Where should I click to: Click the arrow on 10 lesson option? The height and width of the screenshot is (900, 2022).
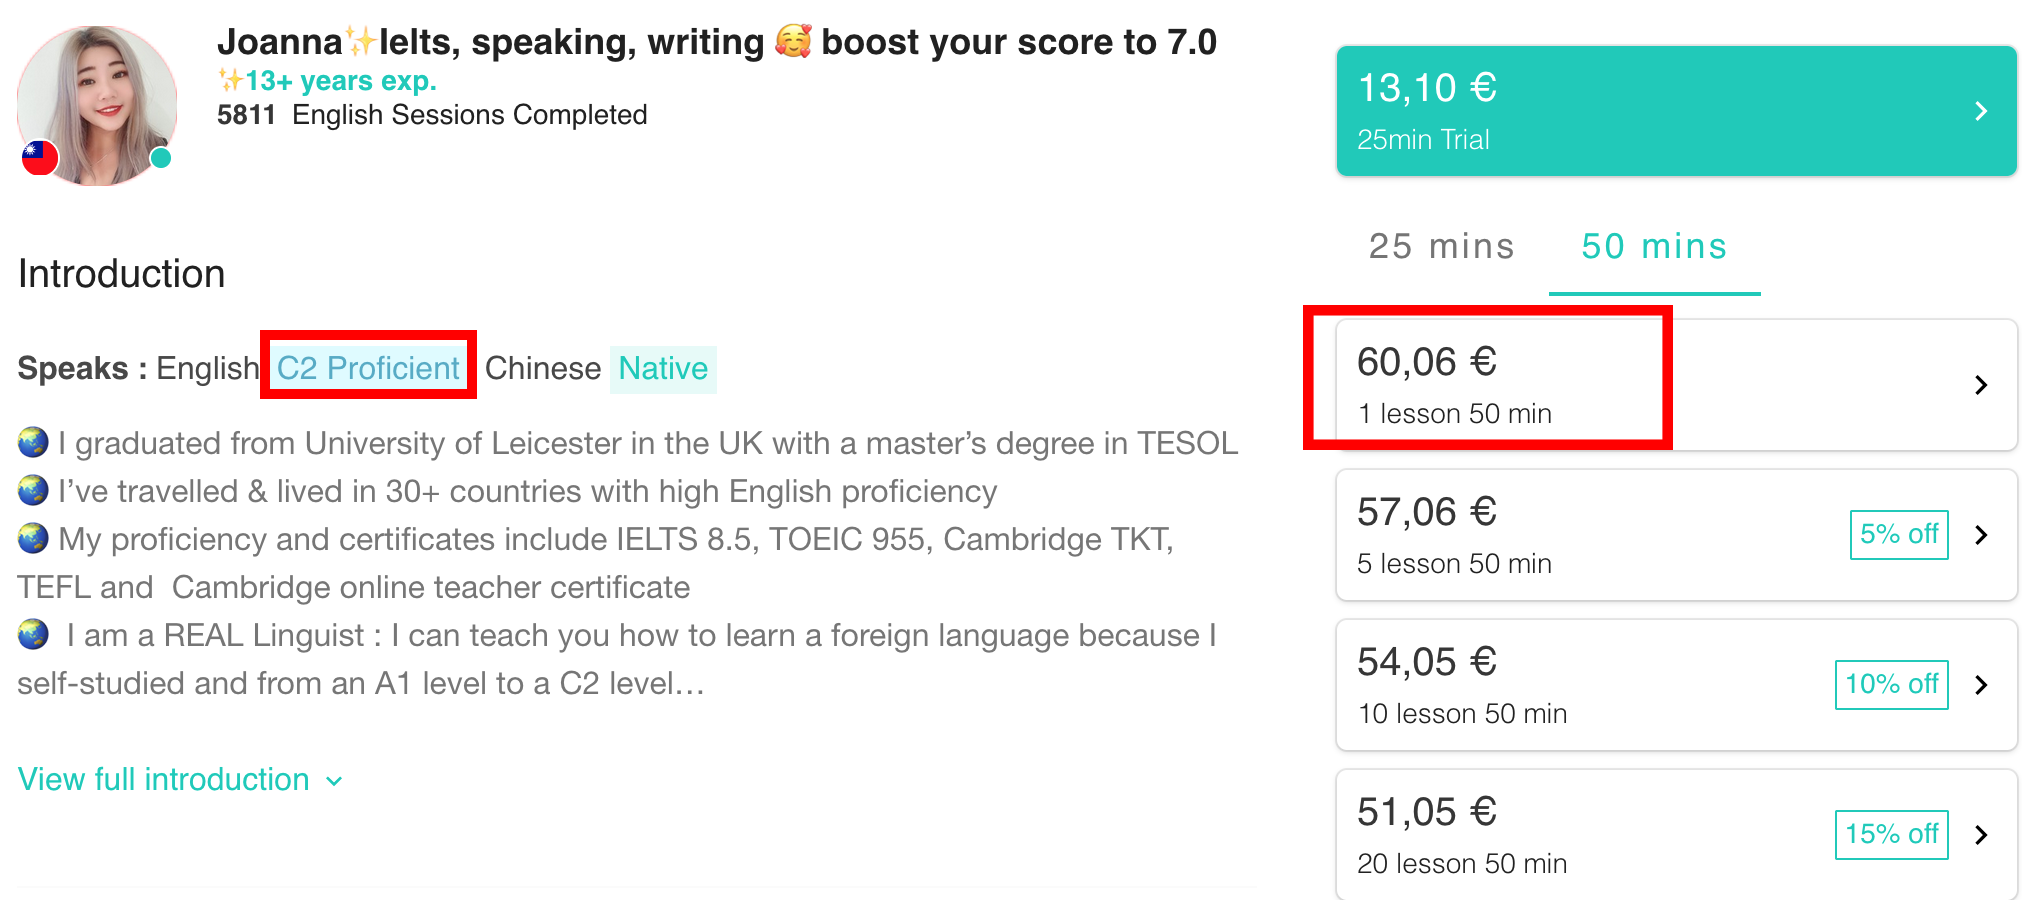click(1981, 685)
